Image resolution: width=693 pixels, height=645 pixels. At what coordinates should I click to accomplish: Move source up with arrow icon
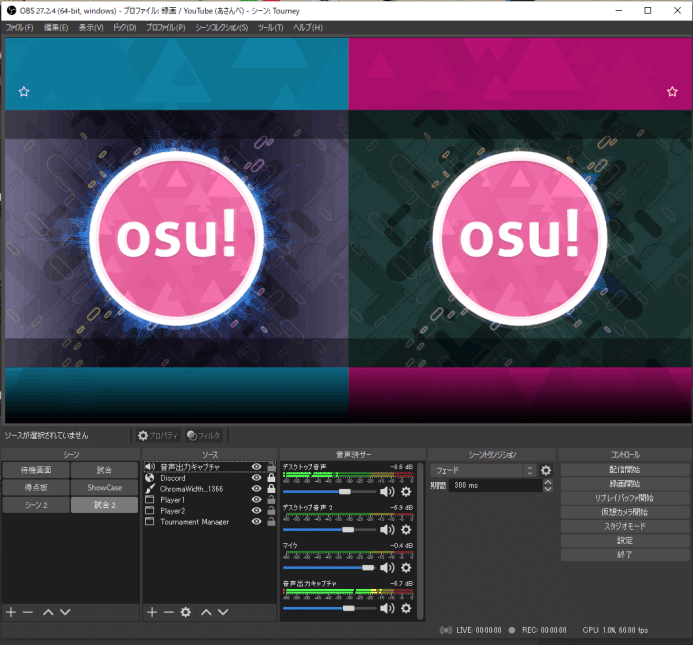pos(206,612)
